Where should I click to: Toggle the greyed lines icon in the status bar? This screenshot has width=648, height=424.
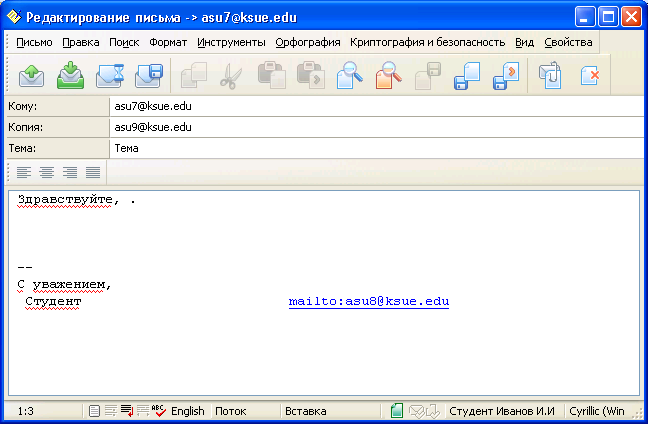pyautogui.click(x=111, y=411)
